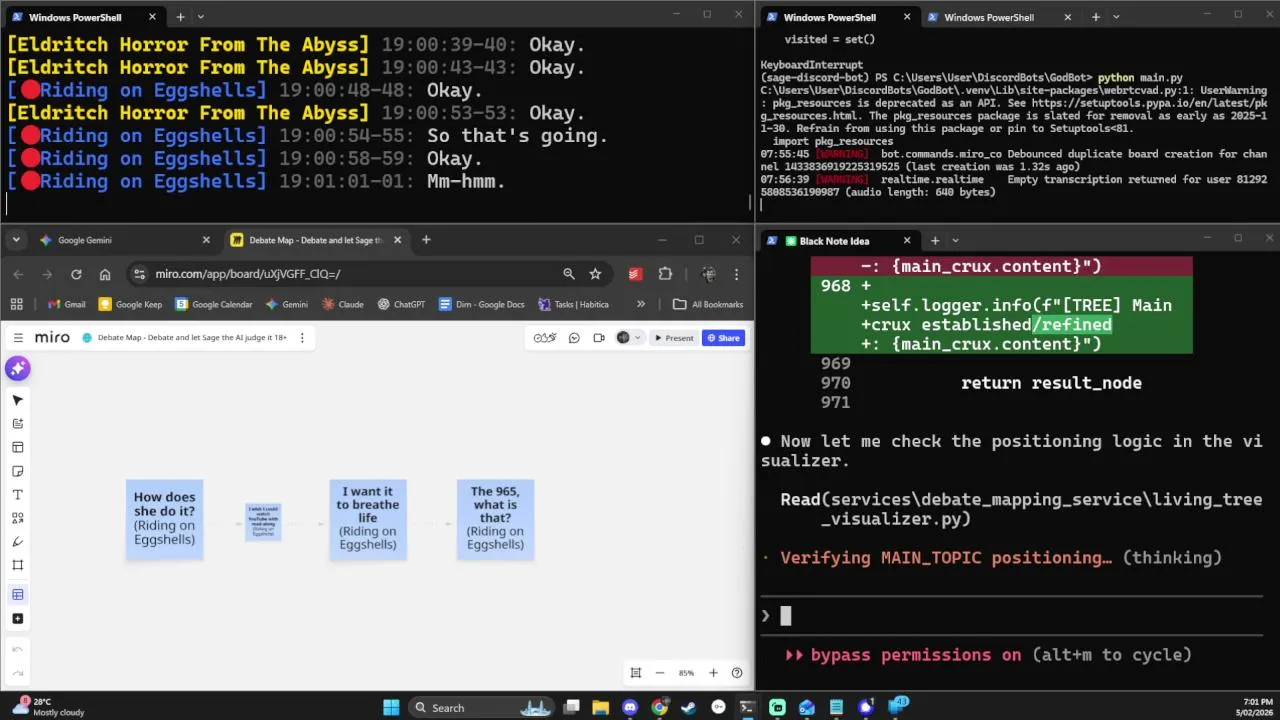Open Claude bookmark

click(x=343, y=304)
